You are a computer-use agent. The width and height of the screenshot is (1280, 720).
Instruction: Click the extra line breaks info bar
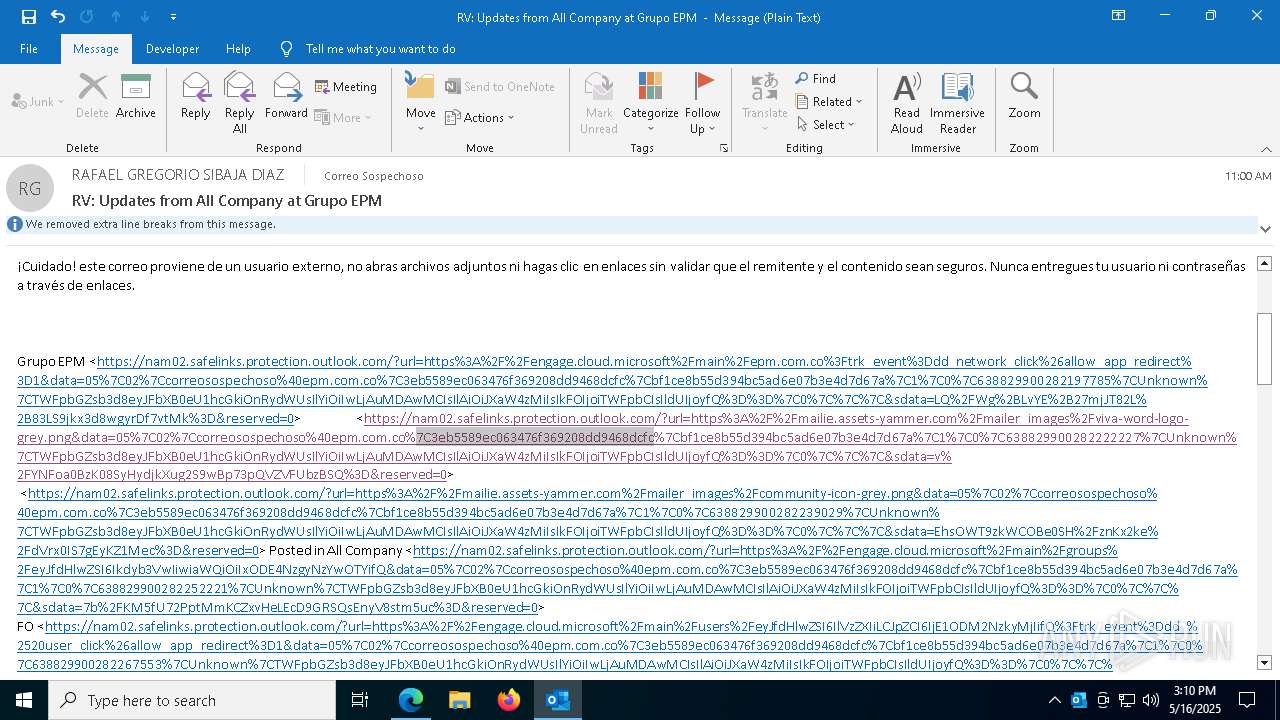(631, 224)
